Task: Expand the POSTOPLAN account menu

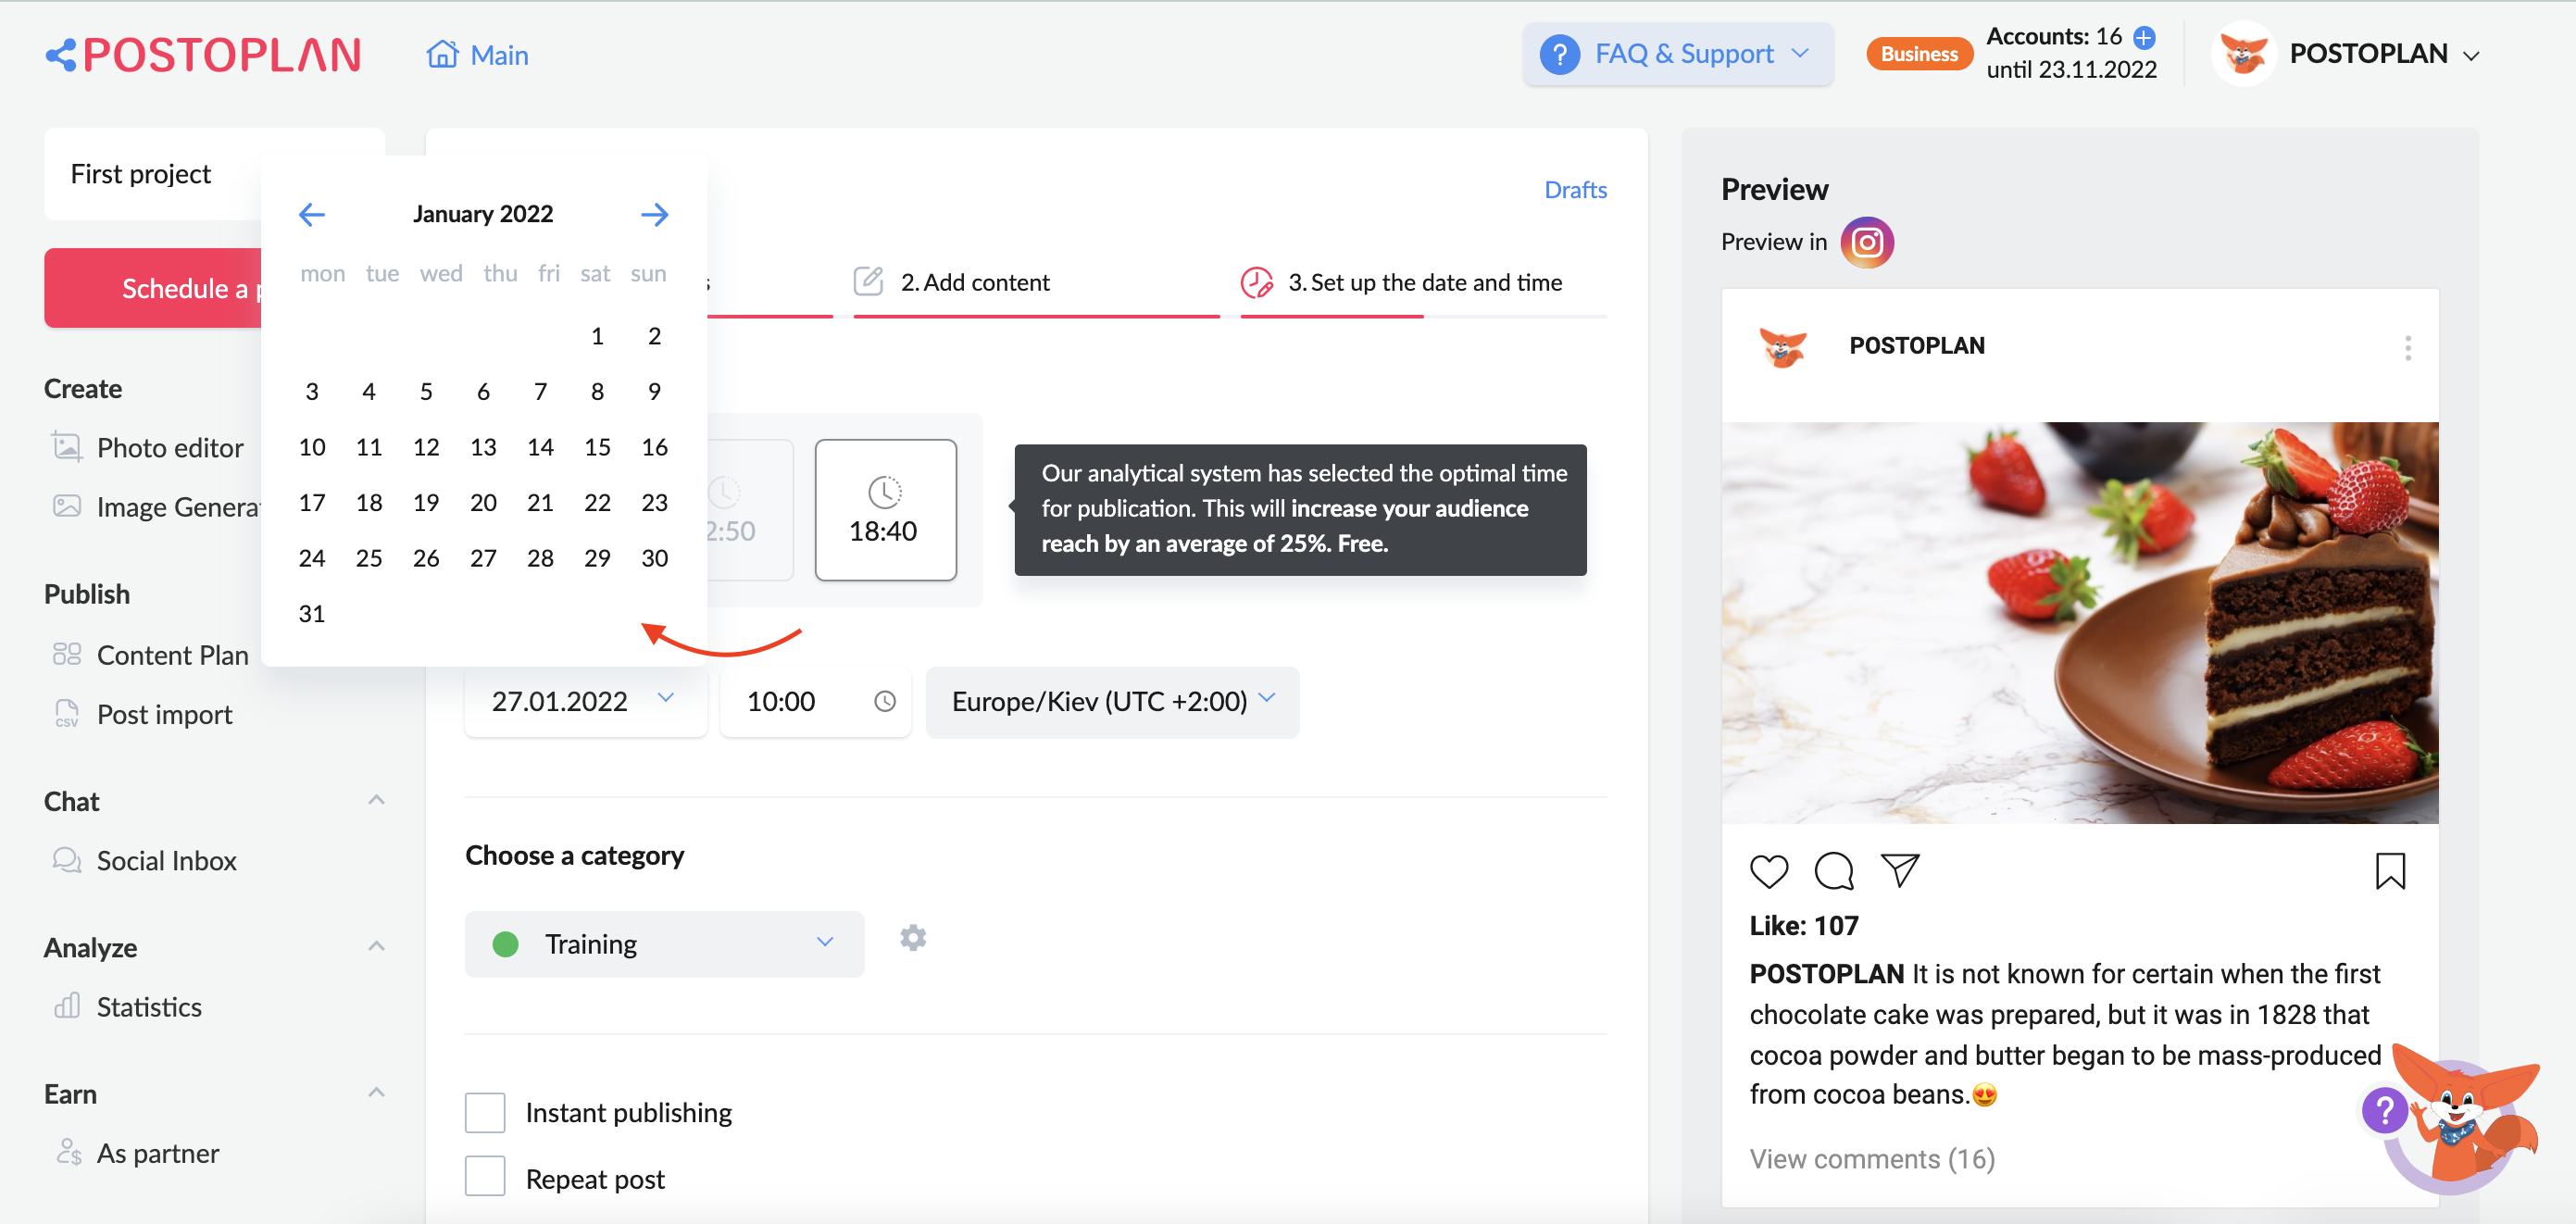Action: 2384,54
